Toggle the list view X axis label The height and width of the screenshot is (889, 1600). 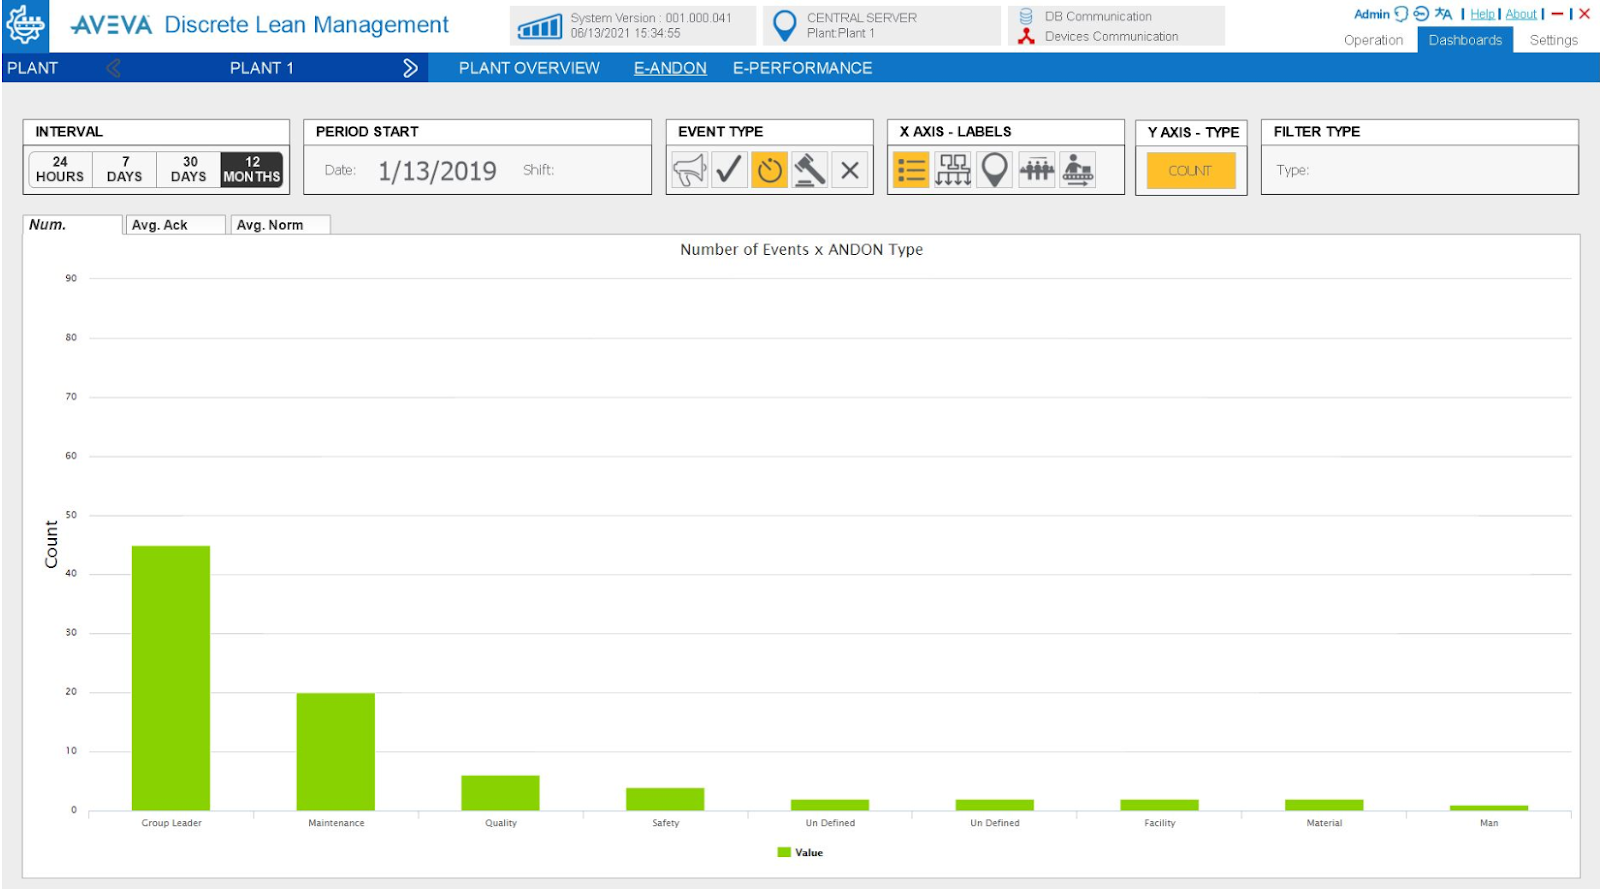911,170
